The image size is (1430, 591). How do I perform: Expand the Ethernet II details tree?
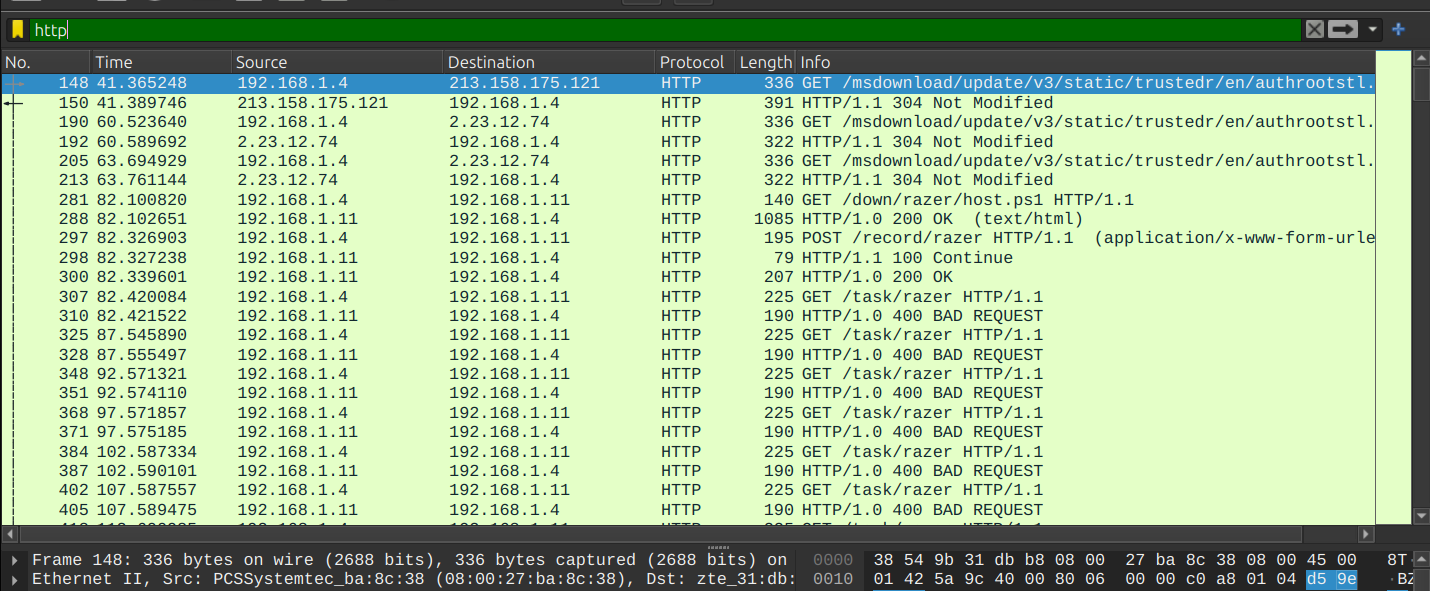(x=13, y=579)
